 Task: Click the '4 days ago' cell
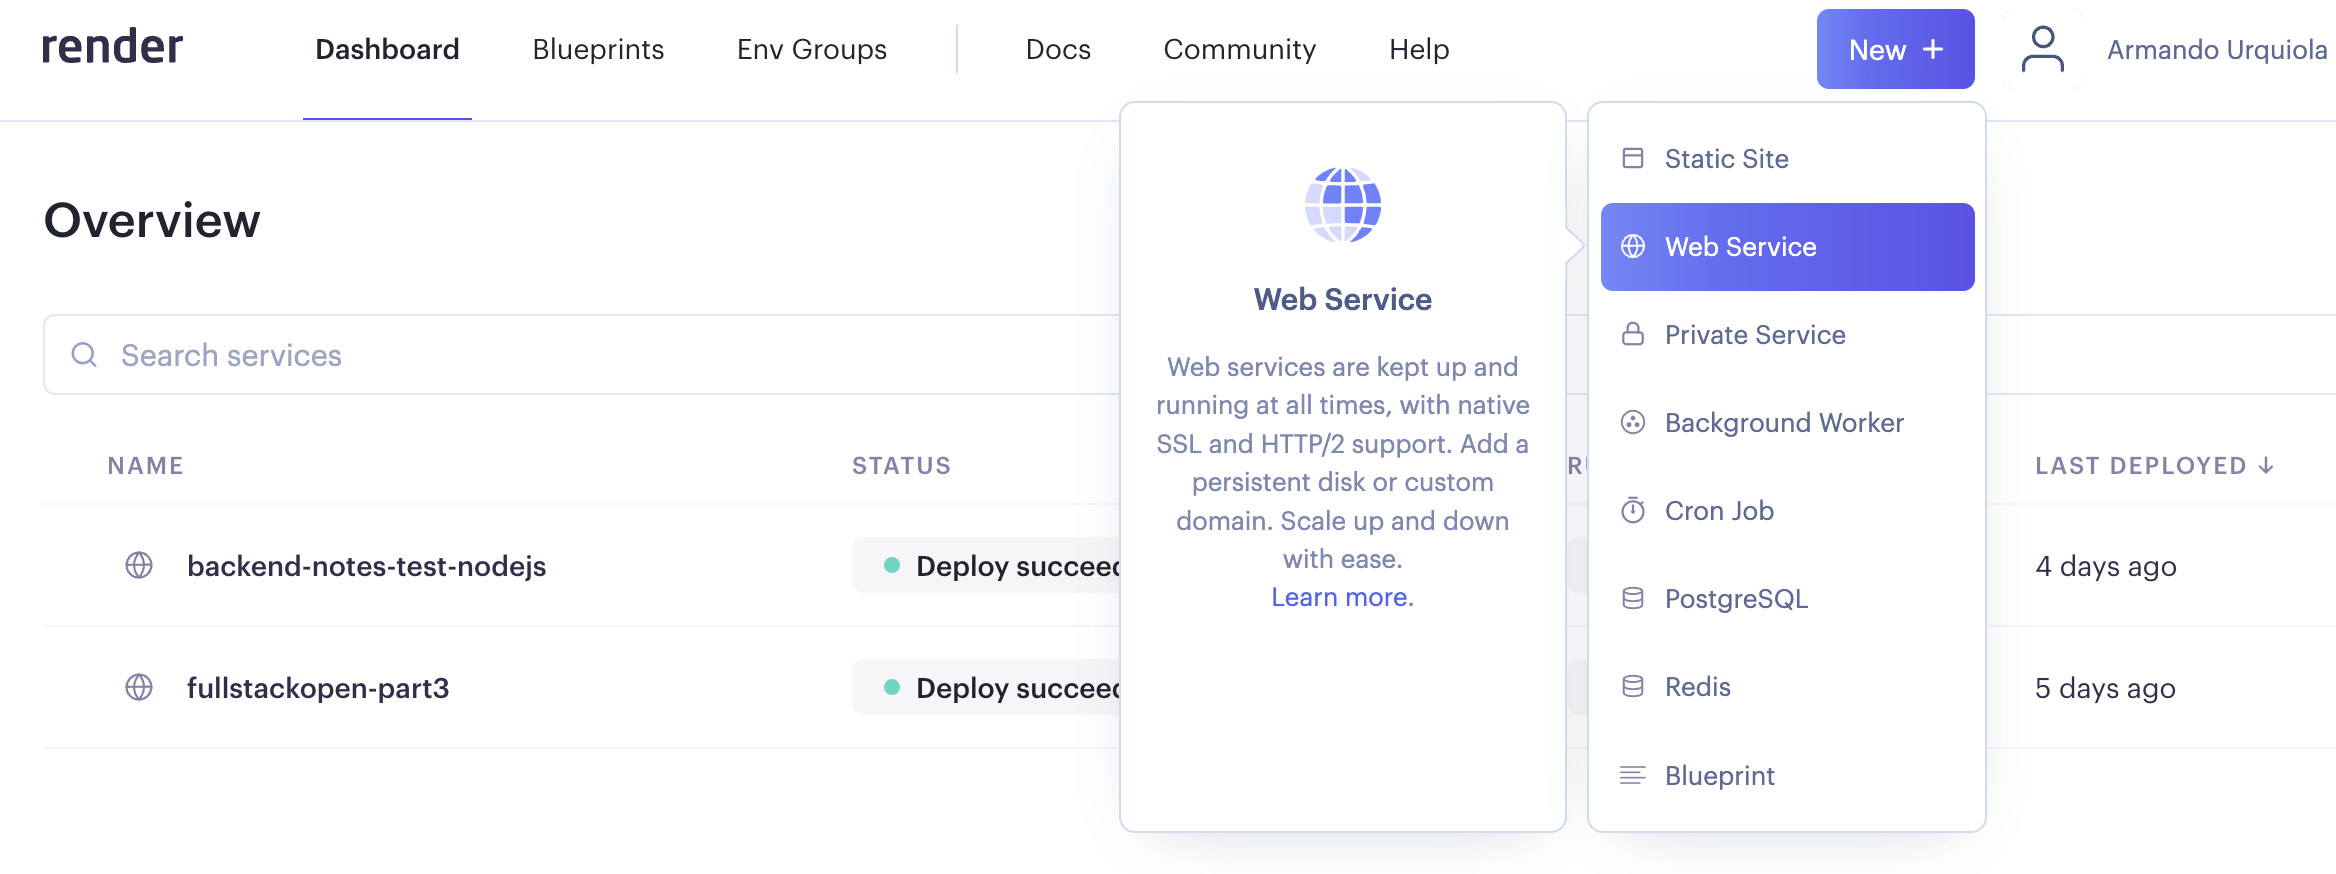coord(2106,566)
